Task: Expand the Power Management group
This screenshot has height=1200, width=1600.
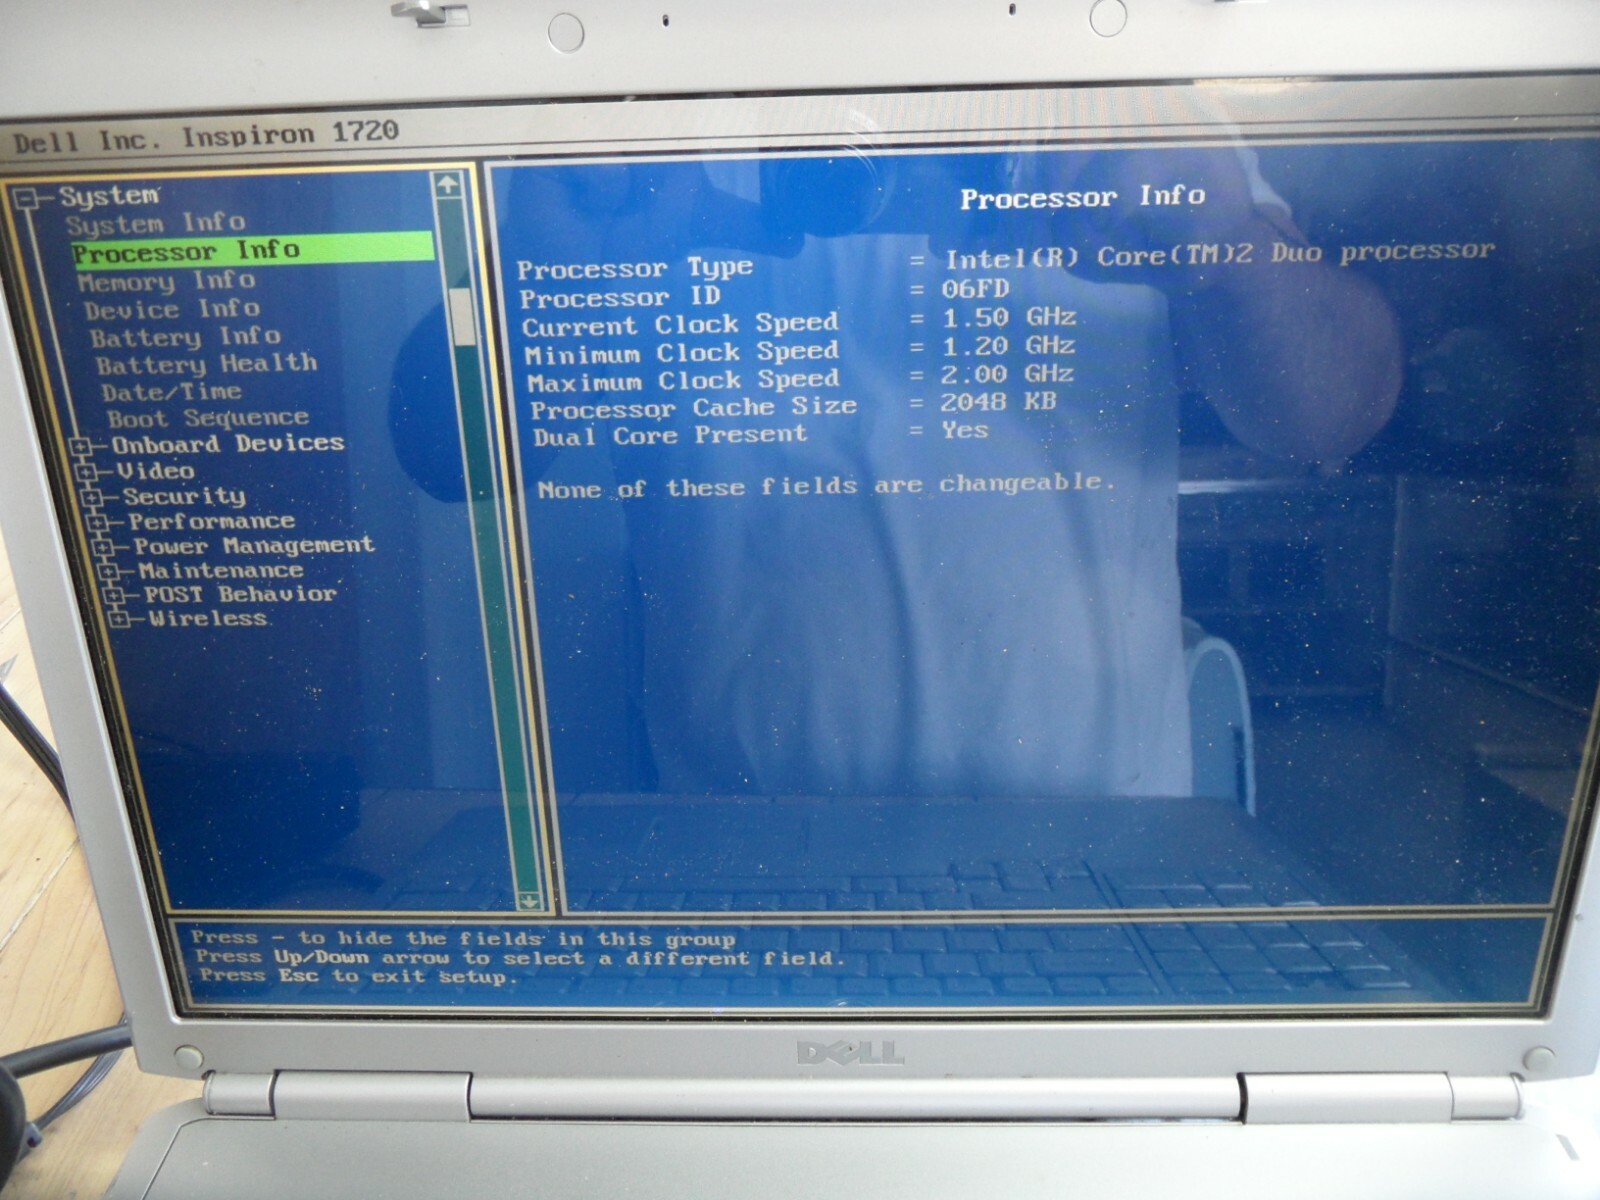Action: [104, 548]
